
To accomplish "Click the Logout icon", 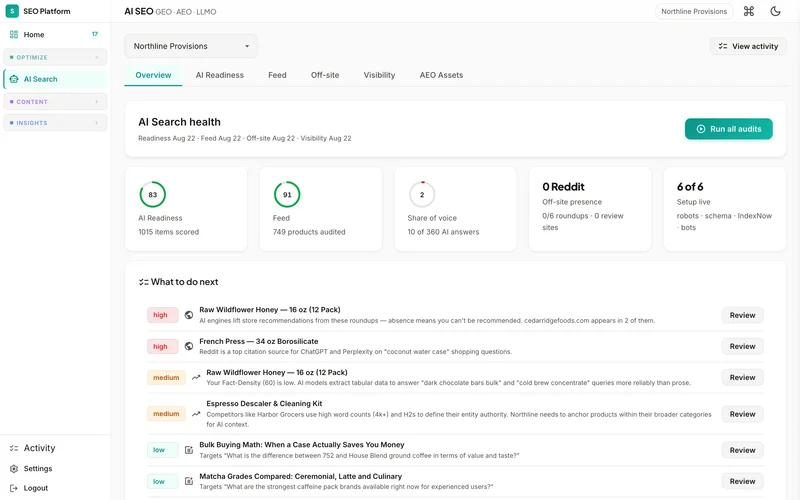I will tap(14, 488).
